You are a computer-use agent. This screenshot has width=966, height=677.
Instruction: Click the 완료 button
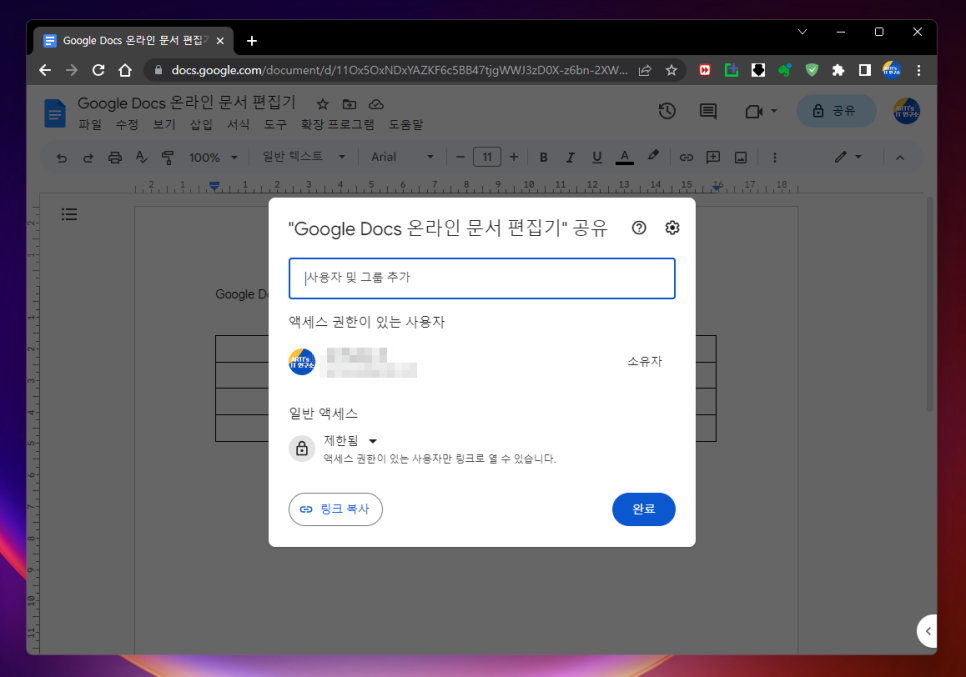click(x=643, y=509)
